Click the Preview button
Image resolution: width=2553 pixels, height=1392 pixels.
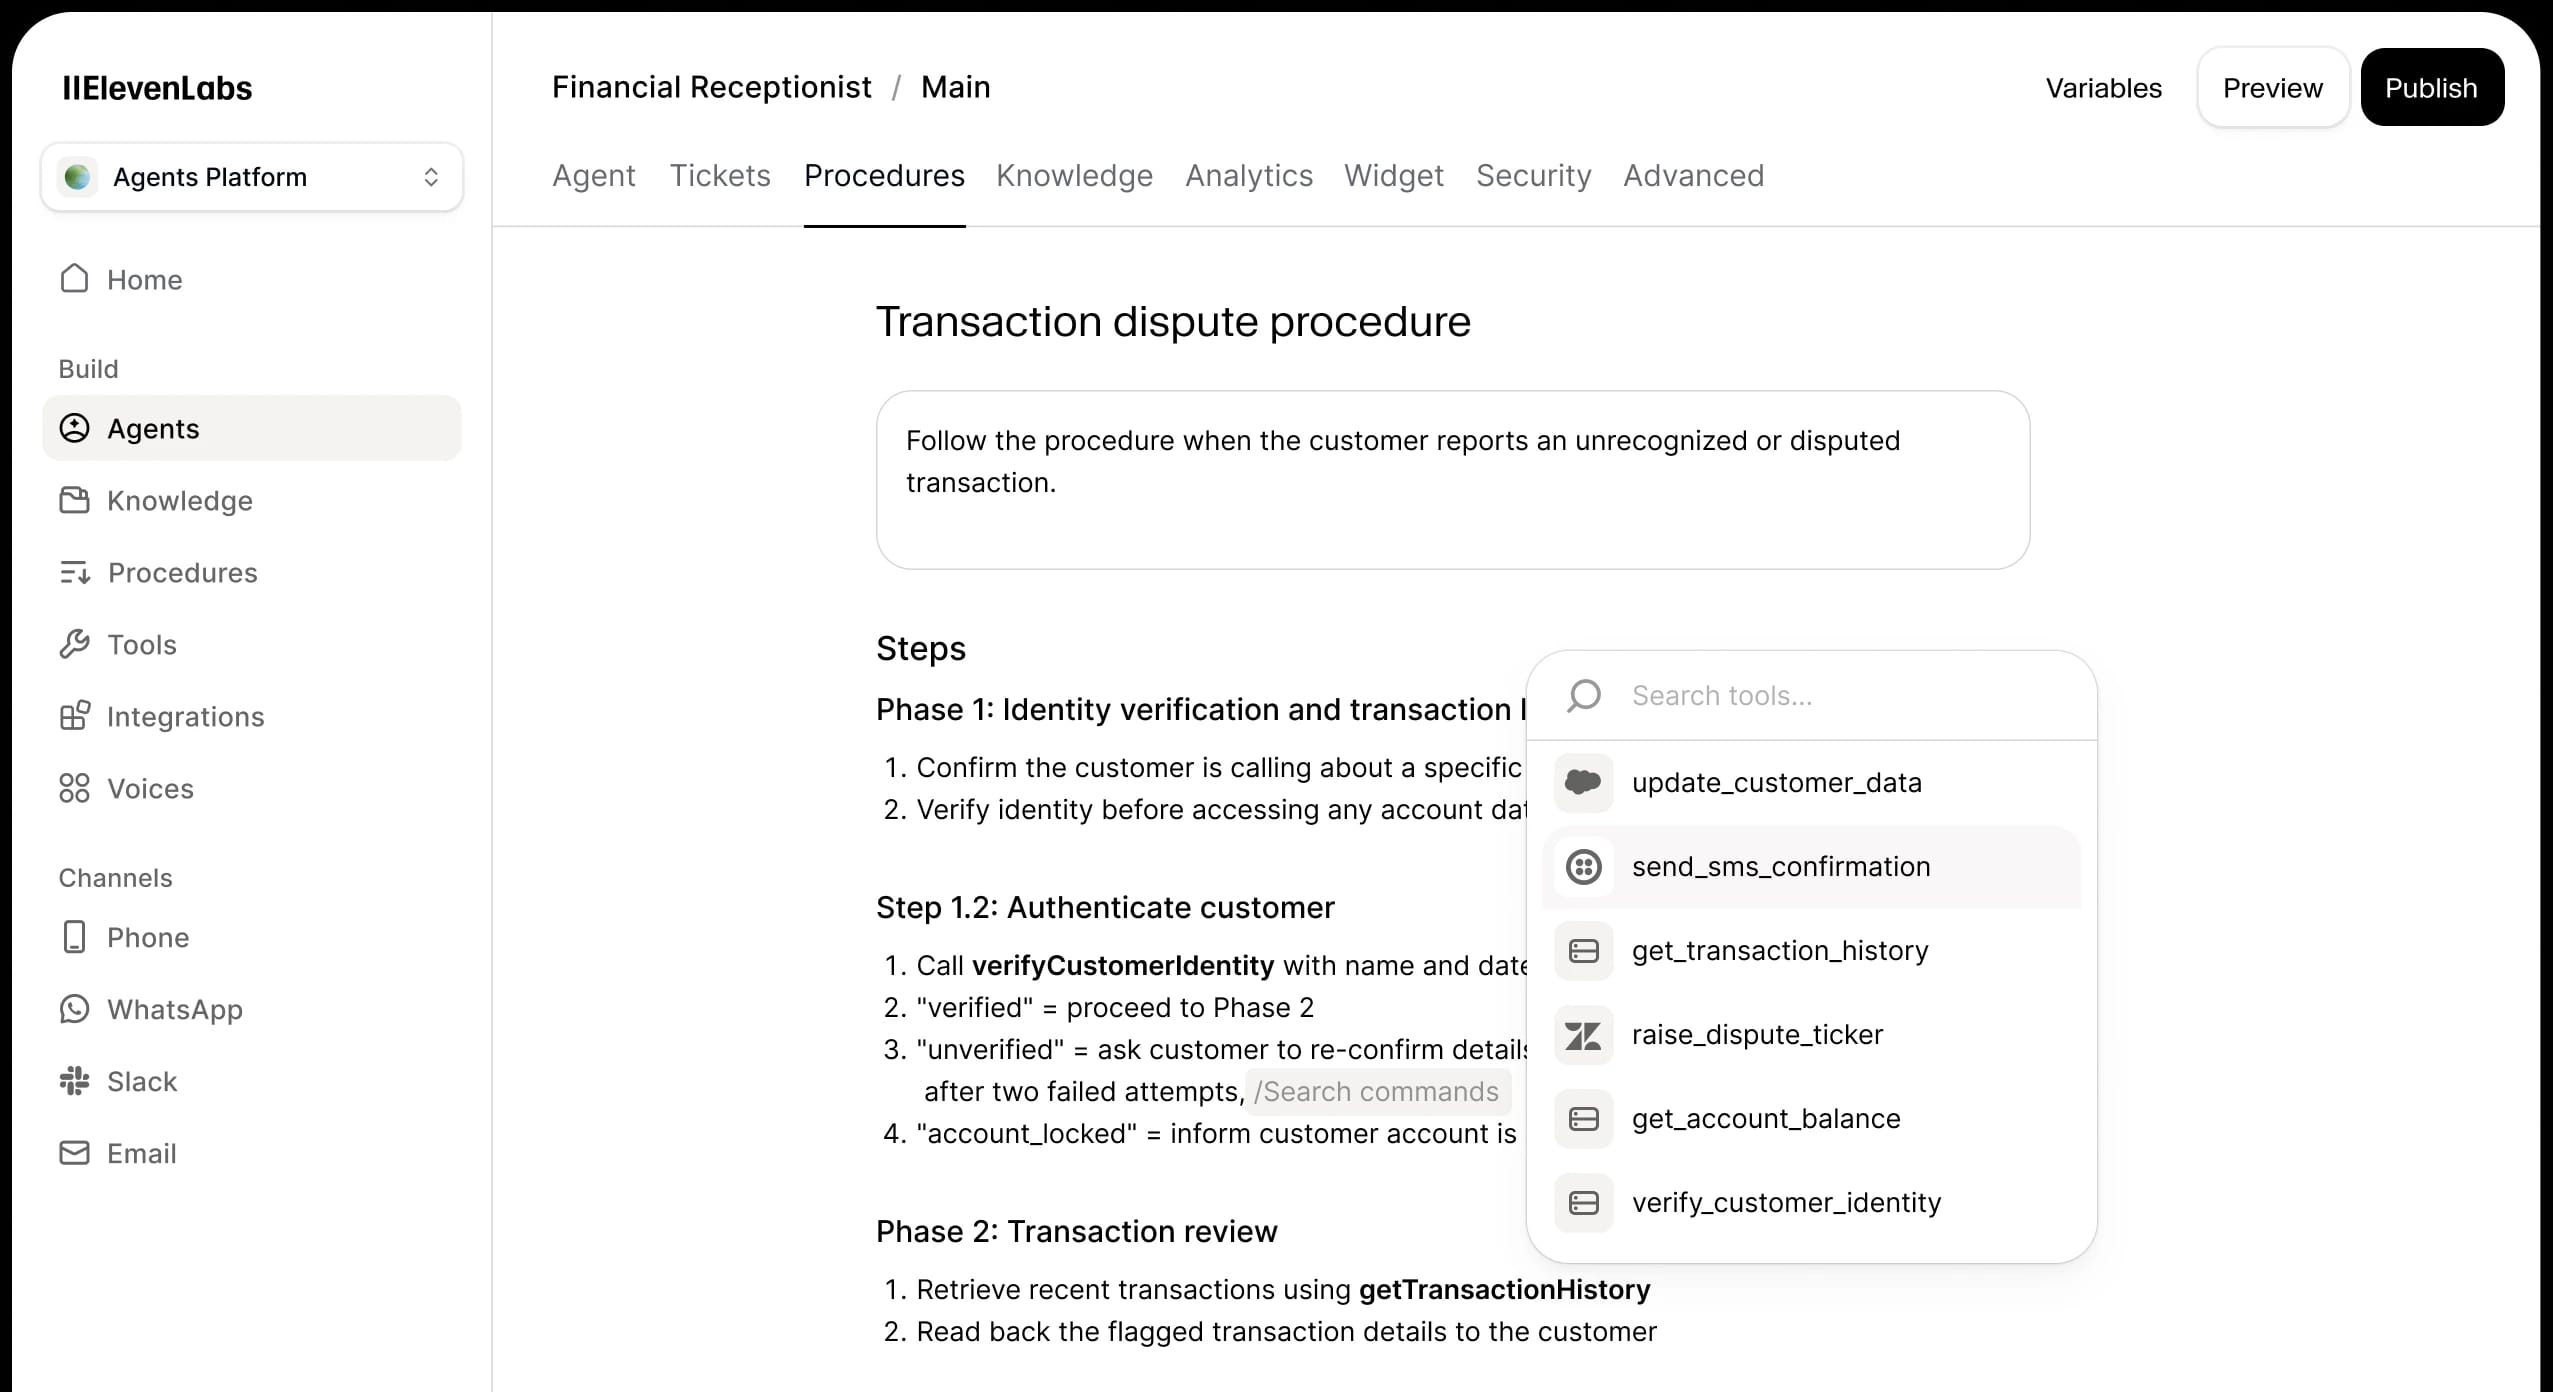(2272, 88)
